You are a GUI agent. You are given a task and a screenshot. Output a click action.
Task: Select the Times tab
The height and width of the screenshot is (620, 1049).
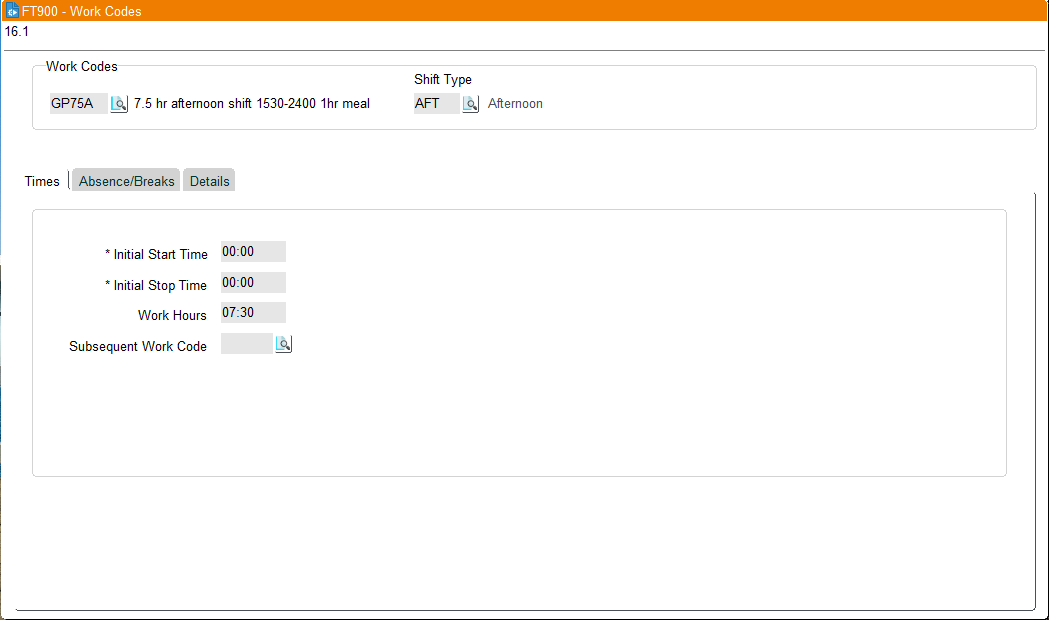(x=41, y=180)
